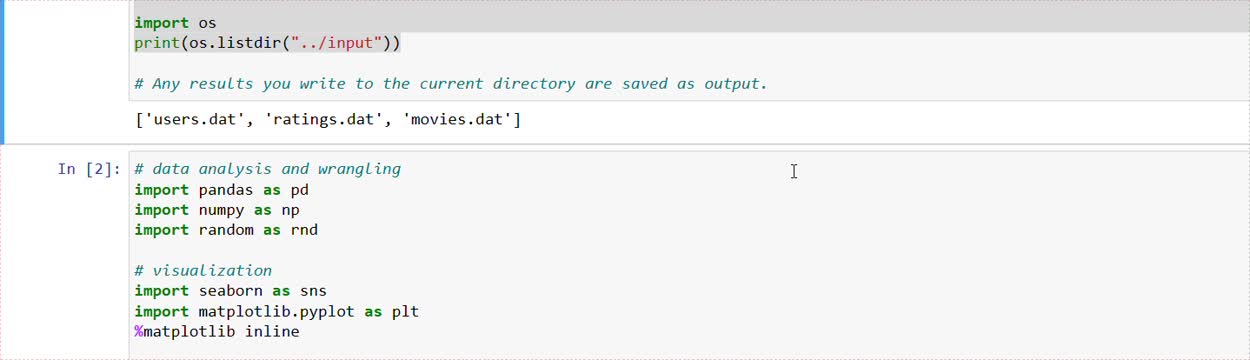The image size is (1250, 360).
Task: Click the blue selected-cell indicator bar
Action: tap(3, 72)
